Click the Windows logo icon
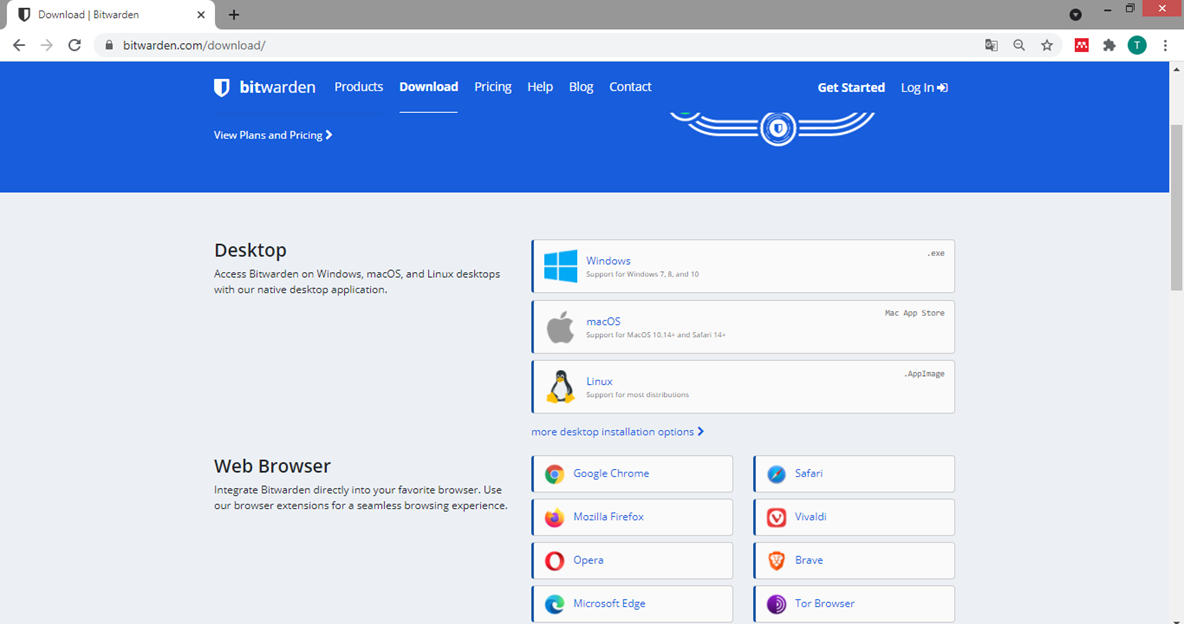1184x624 pixels. coord(560,266)
